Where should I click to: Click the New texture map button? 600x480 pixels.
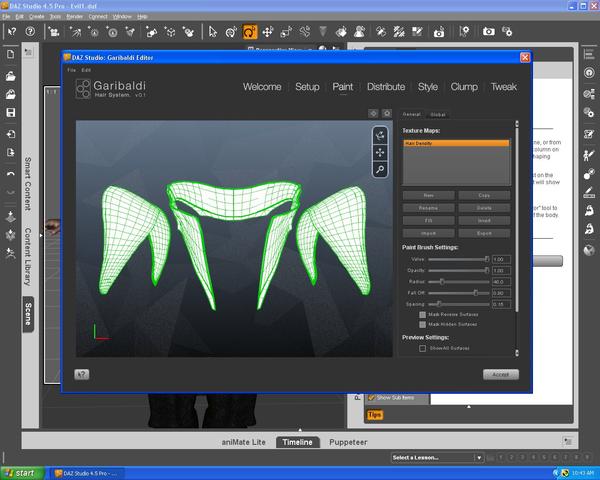(x=429, y=196)
